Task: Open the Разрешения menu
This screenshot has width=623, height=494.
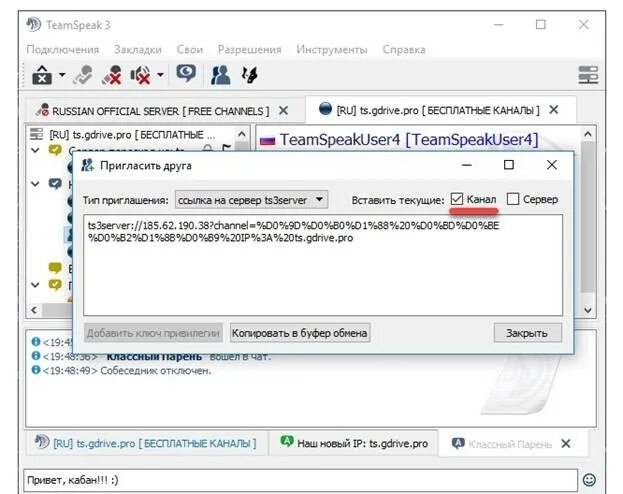Action: click(x=250, y=50)
